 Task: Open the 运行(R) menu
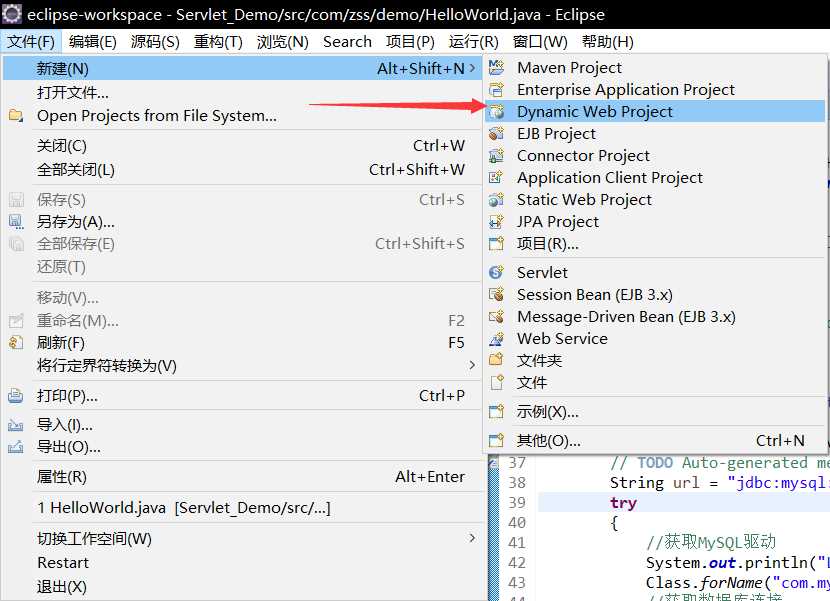474,41
